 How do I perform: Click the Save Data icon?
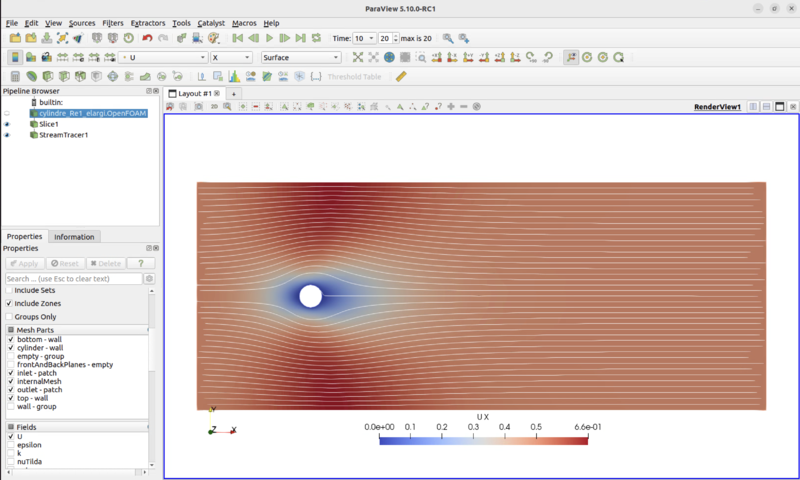coord(46,38)
